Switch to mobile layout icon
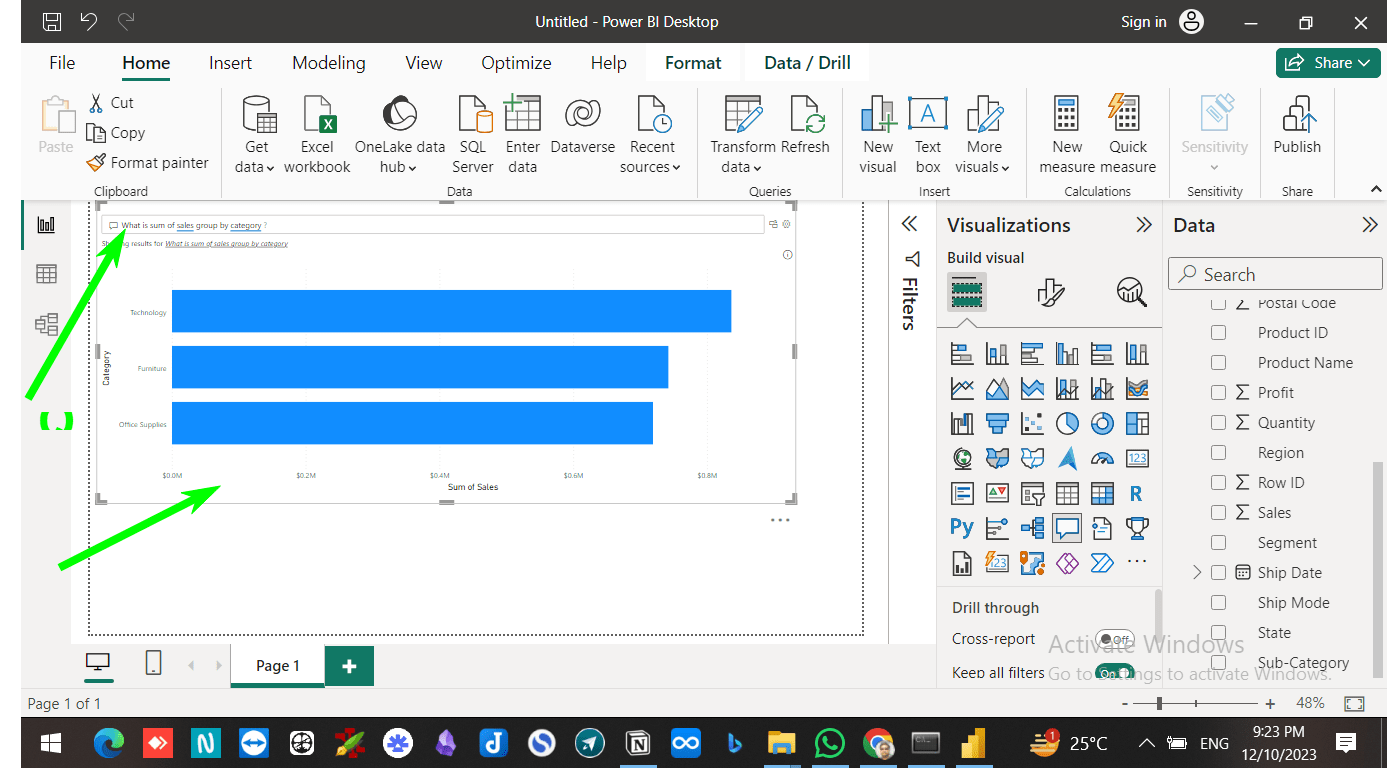Screen dimensions: 1387x768 click(153, 663)
